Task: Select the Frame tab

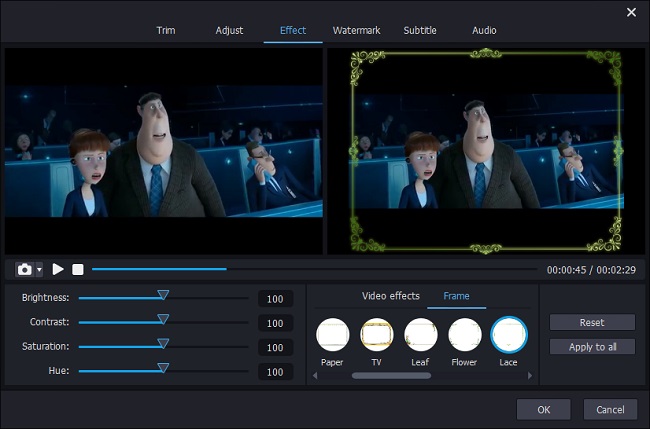Action: pyautogui.click(x=456, y=296)
